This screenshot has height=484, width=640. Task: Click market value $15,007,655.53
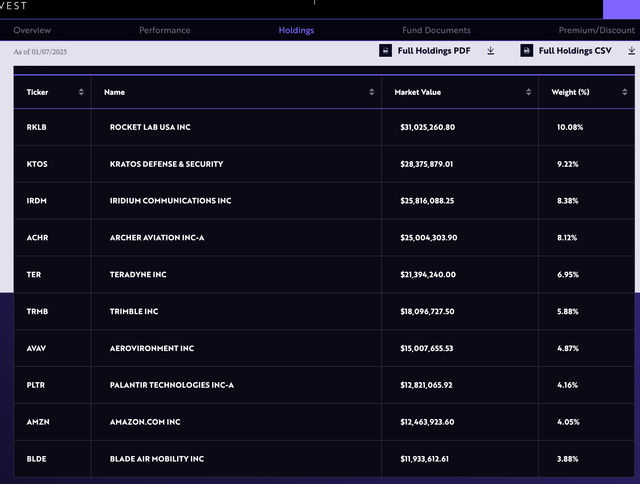click(x=427, y=349)
